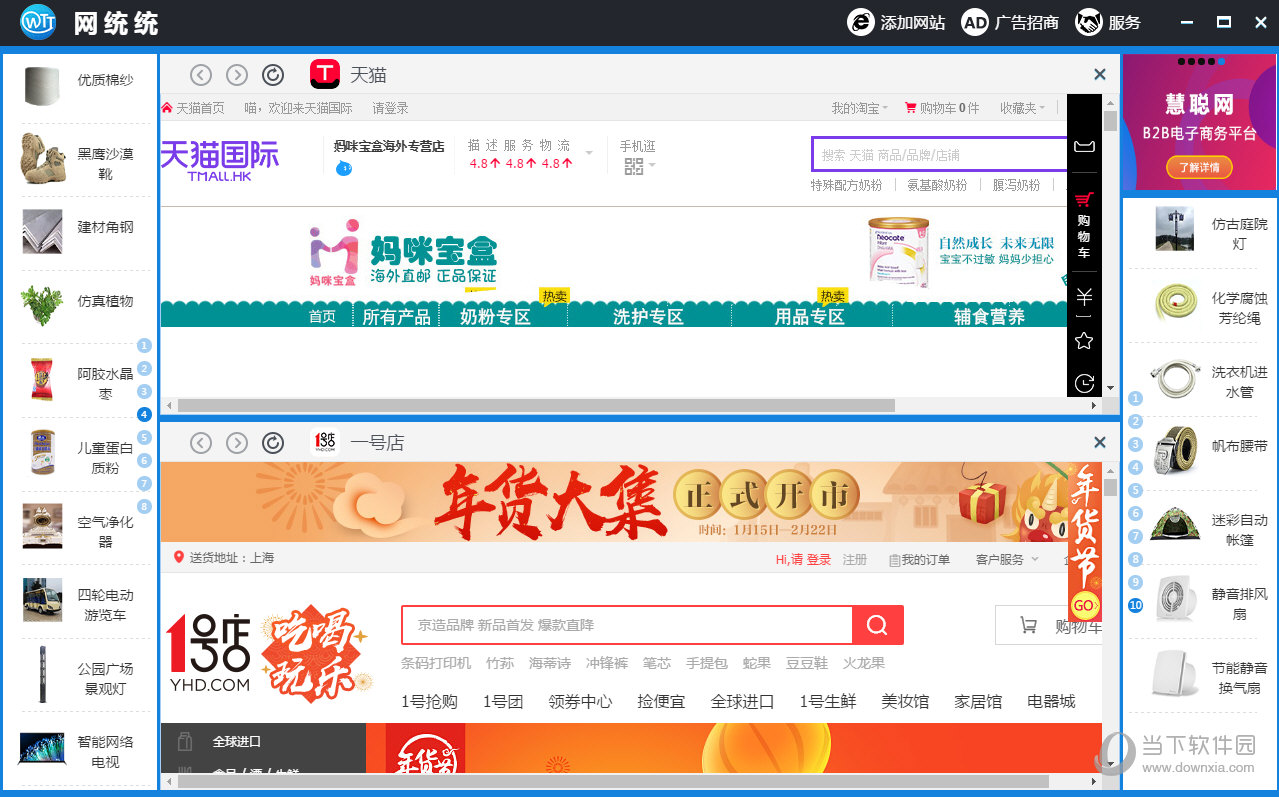Viewport: 1279px width, 797px height.
Task: Refresh the 天猫 panel
Action: (273, 75)
